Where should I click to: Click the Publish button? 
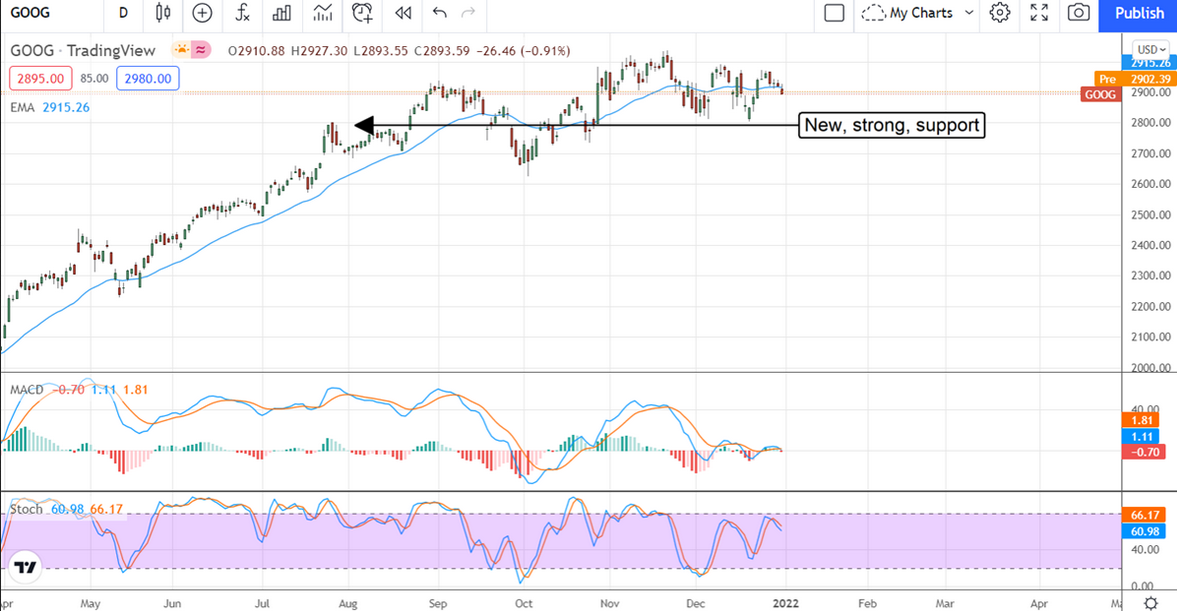click(x=1139, y=14)
